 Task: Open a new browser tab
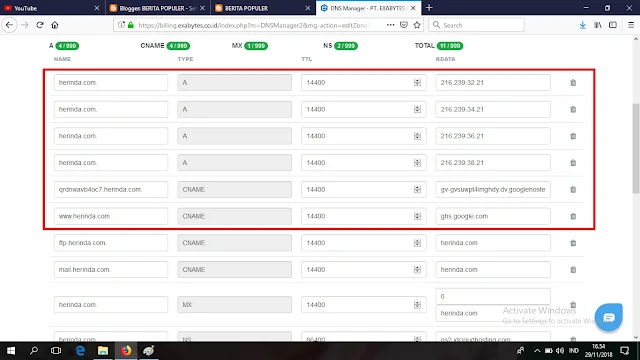(429, 8)
